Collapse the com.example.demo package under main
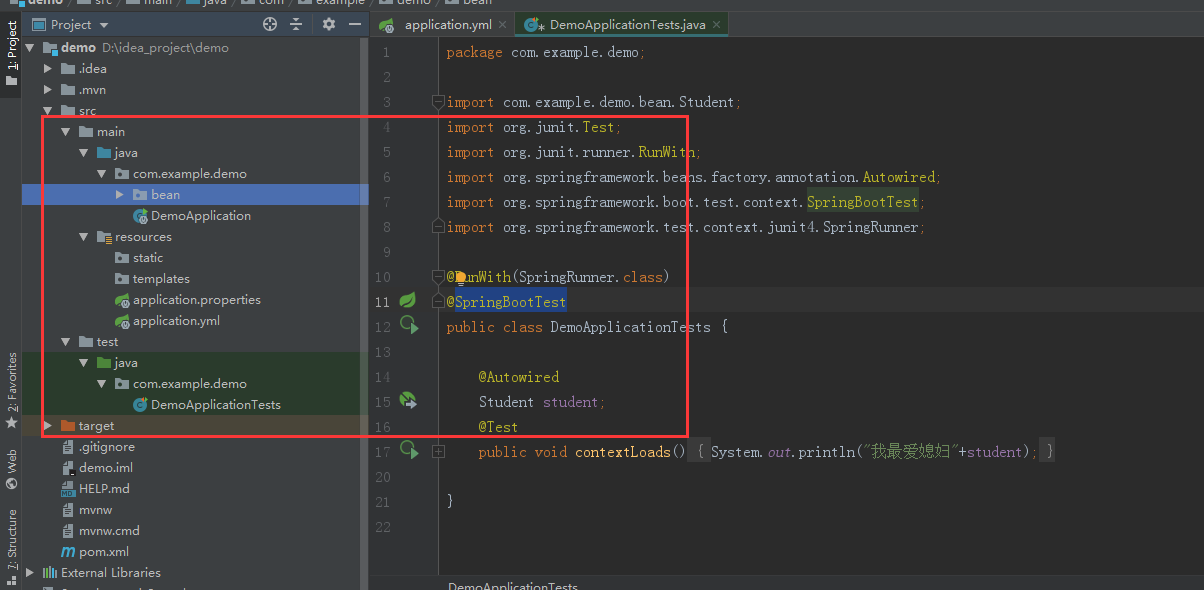The width and height of the screenshot is (1204, 590). pyautogui.click(x=101, y=173)
